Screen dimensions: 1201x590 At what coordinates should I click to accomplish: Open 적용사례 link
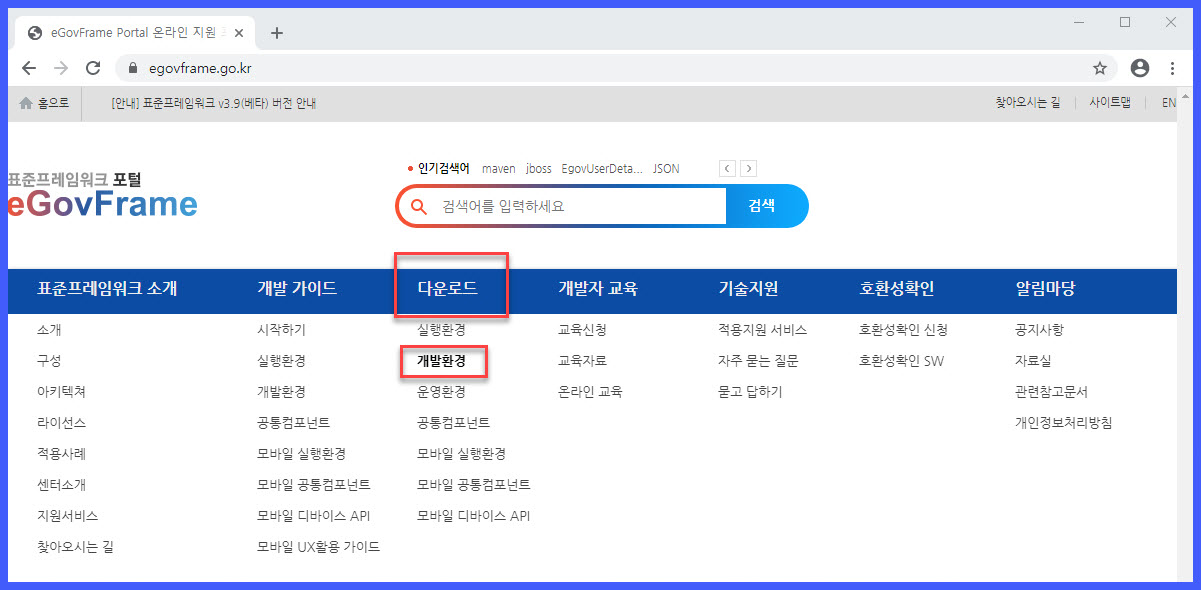pyautogui.click(x=61, y=454)
